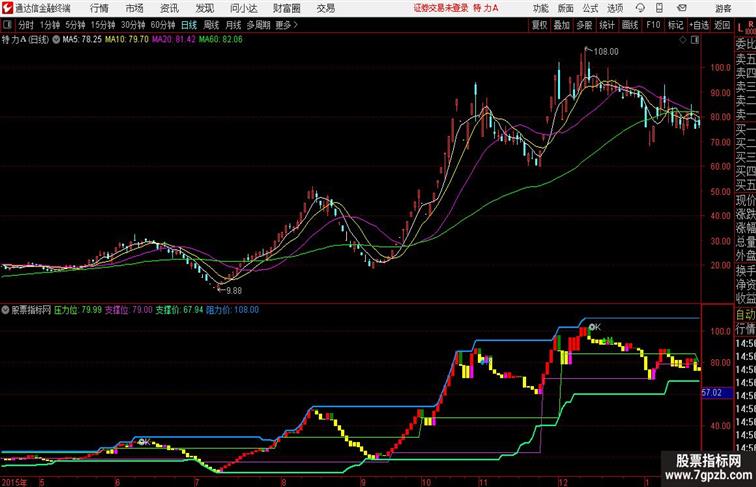Click the 多股 multi-stock button
This screenshot has height=487, width=756.
584,25
